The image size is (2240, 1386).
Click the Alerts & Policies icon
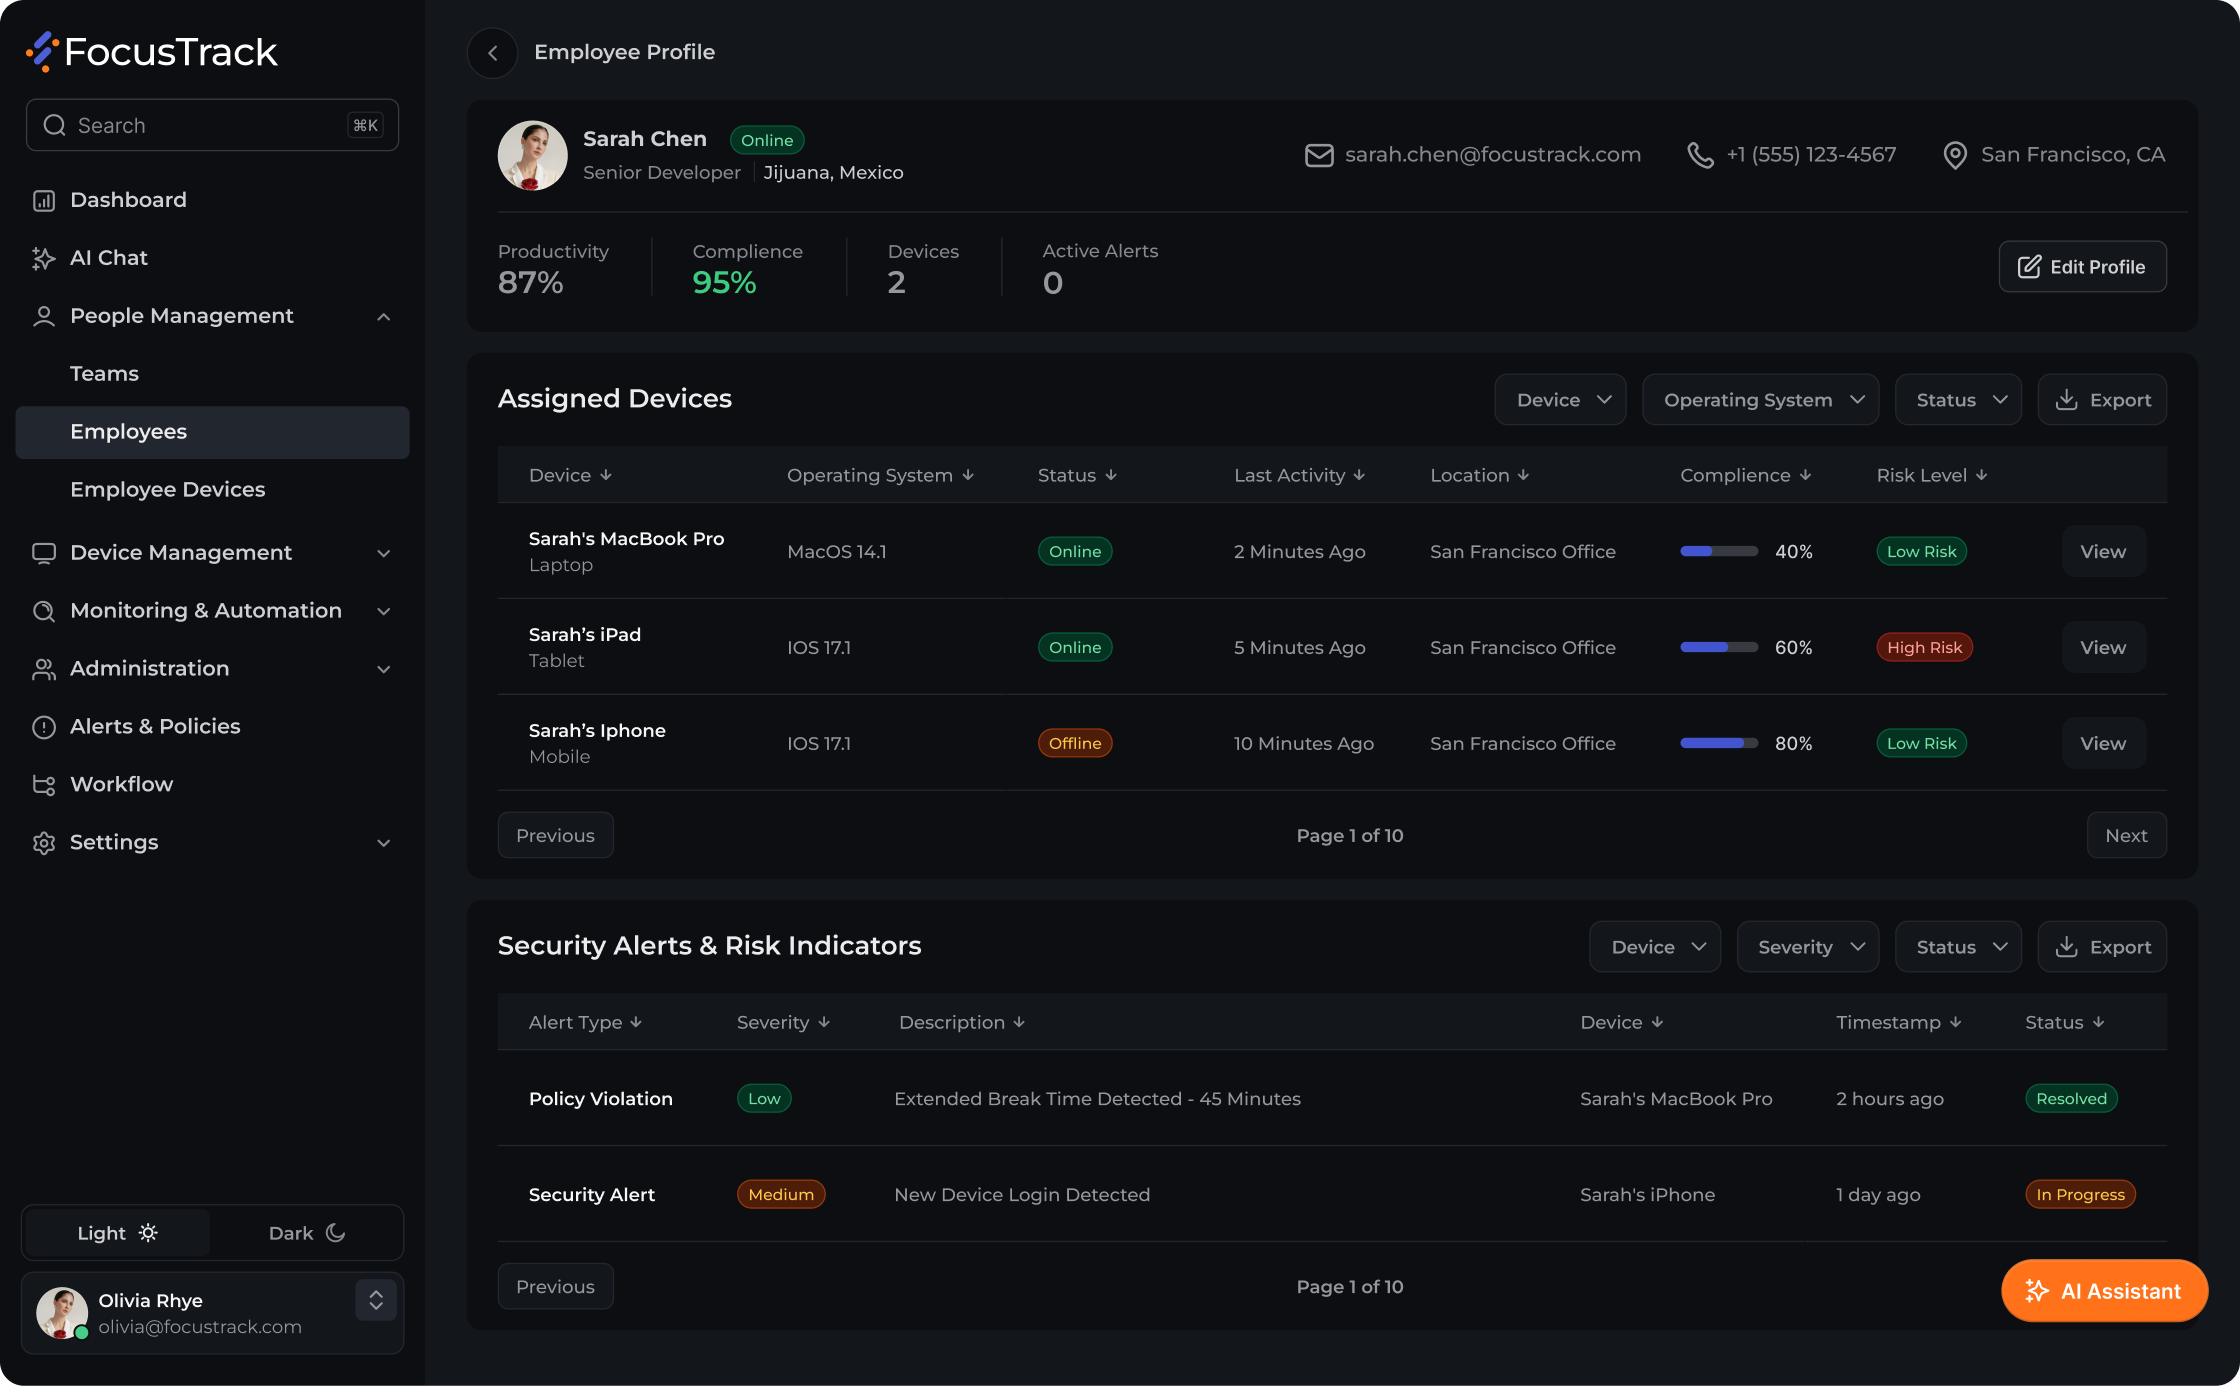pyautogui.click(x=44, y=727)
